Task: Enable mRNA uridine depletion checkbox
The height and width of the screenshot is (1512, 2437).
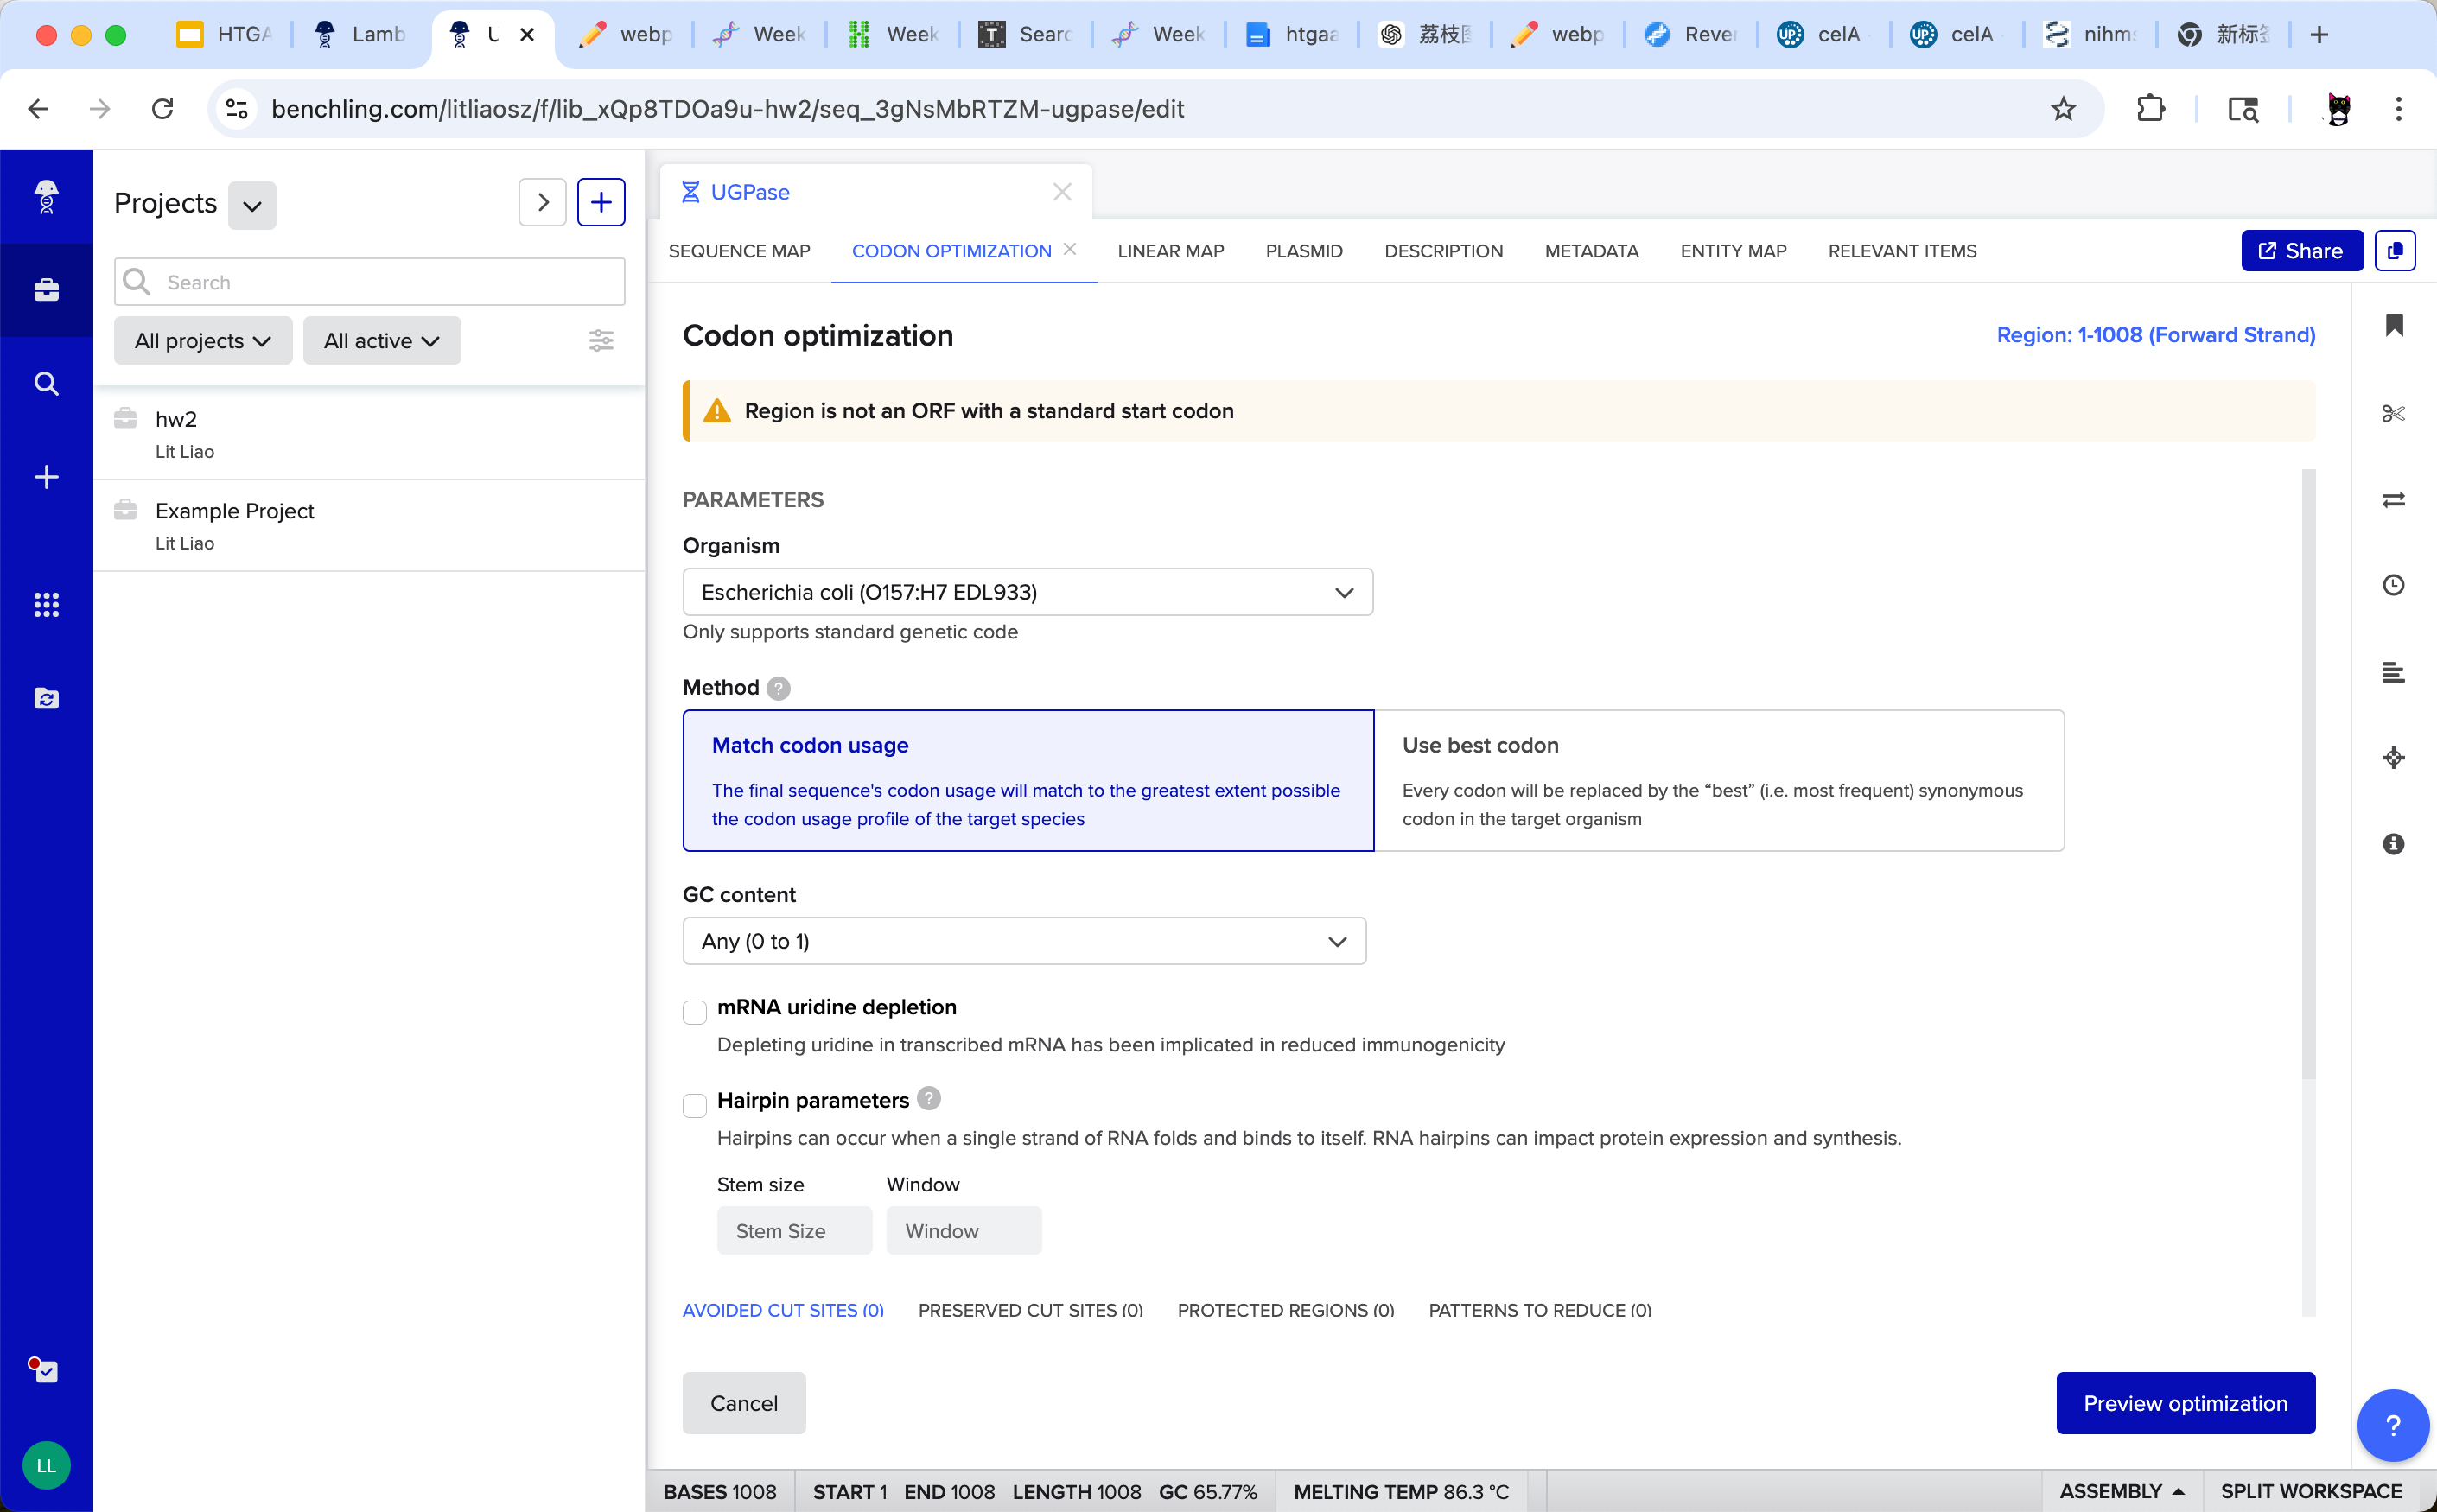Action: 695,1012
